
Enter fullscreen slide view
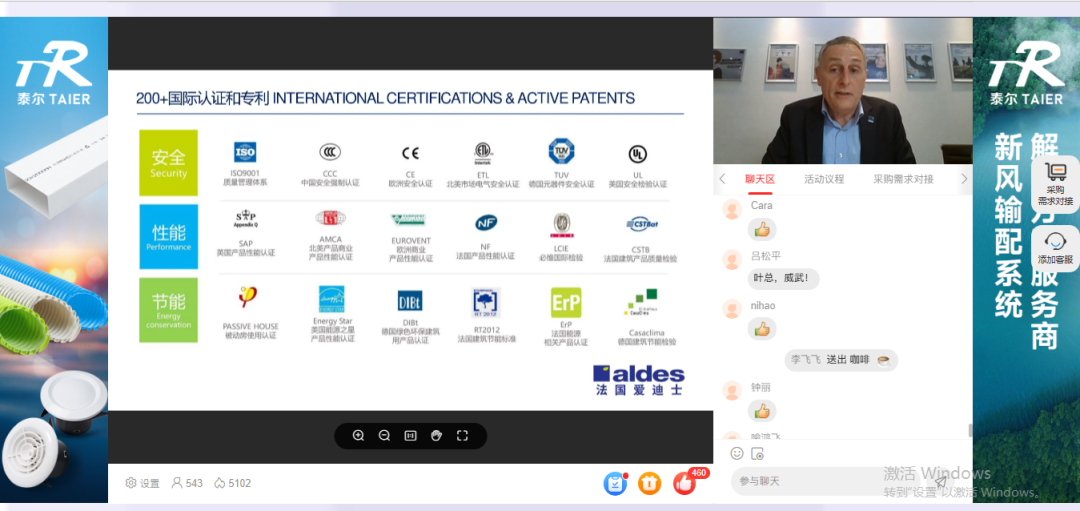[x=462, y=436]
